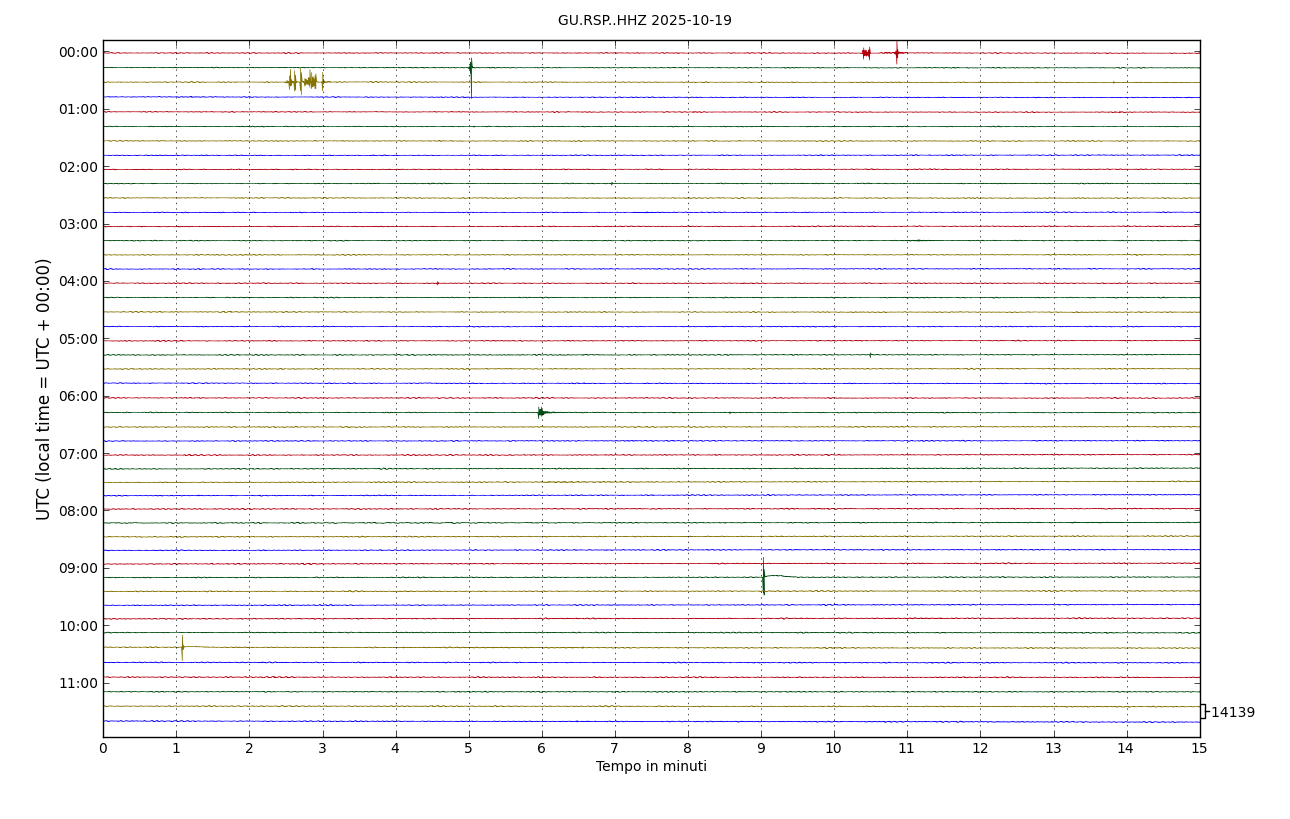Screen dimensions: 1290x819
Task: Select the 06:00 time tick label
Action: pyautogui.click(x=78, y=397)
